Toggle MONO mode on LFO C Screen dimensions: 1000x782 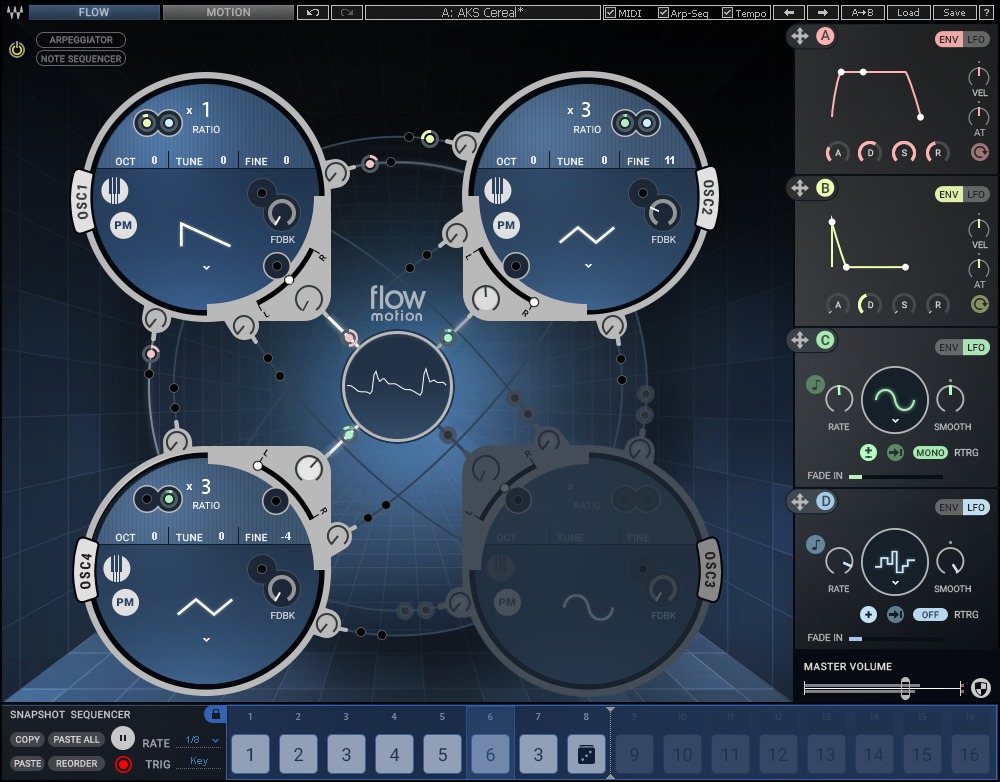tap(930, 452)
